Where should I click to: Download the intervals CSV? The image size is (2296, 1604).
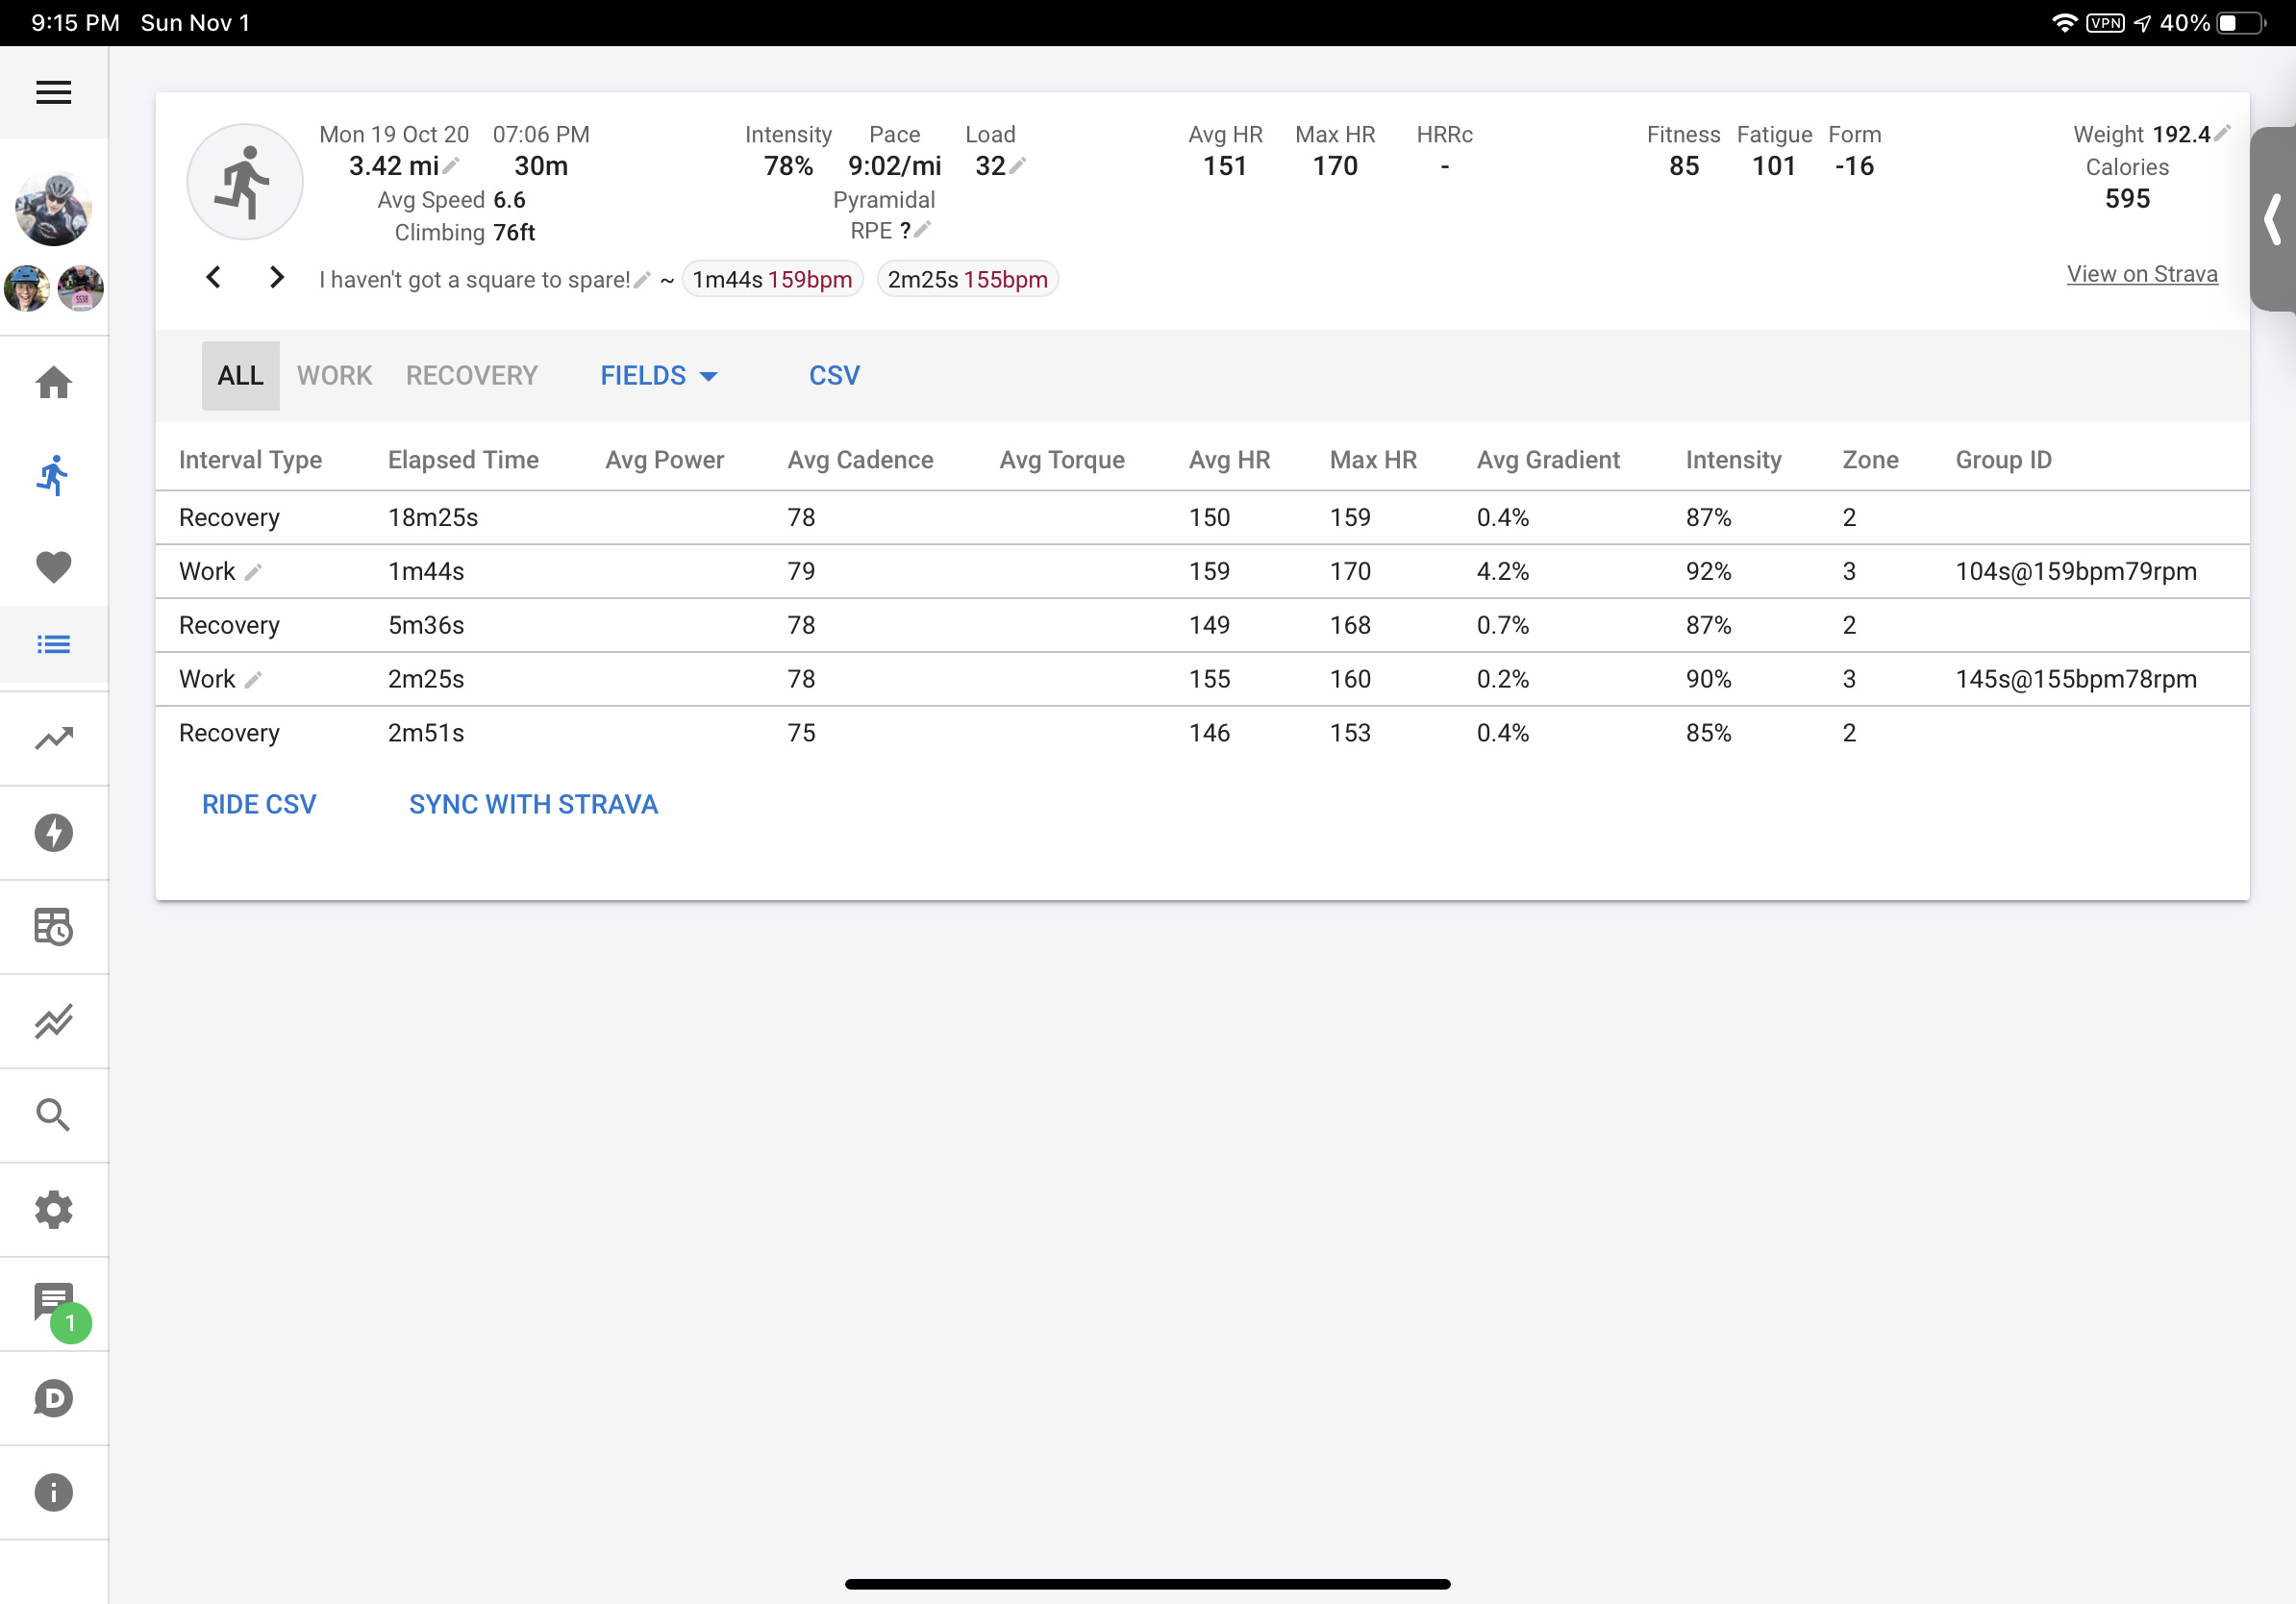[834, 376]
